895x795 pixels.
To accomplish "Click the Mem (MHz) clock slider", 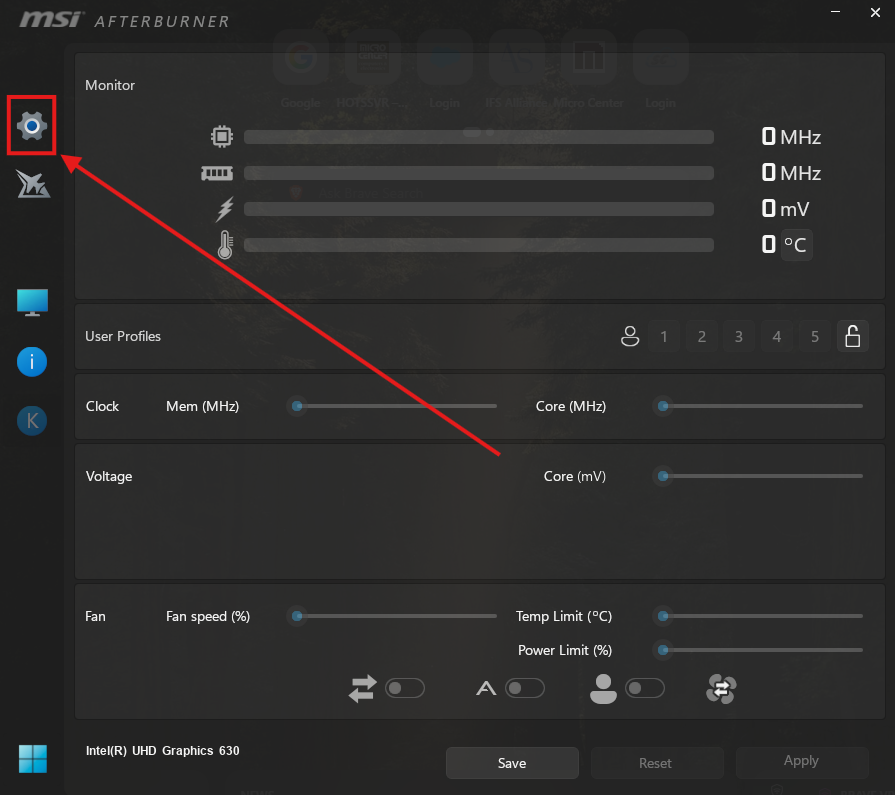I will point(394,406).
